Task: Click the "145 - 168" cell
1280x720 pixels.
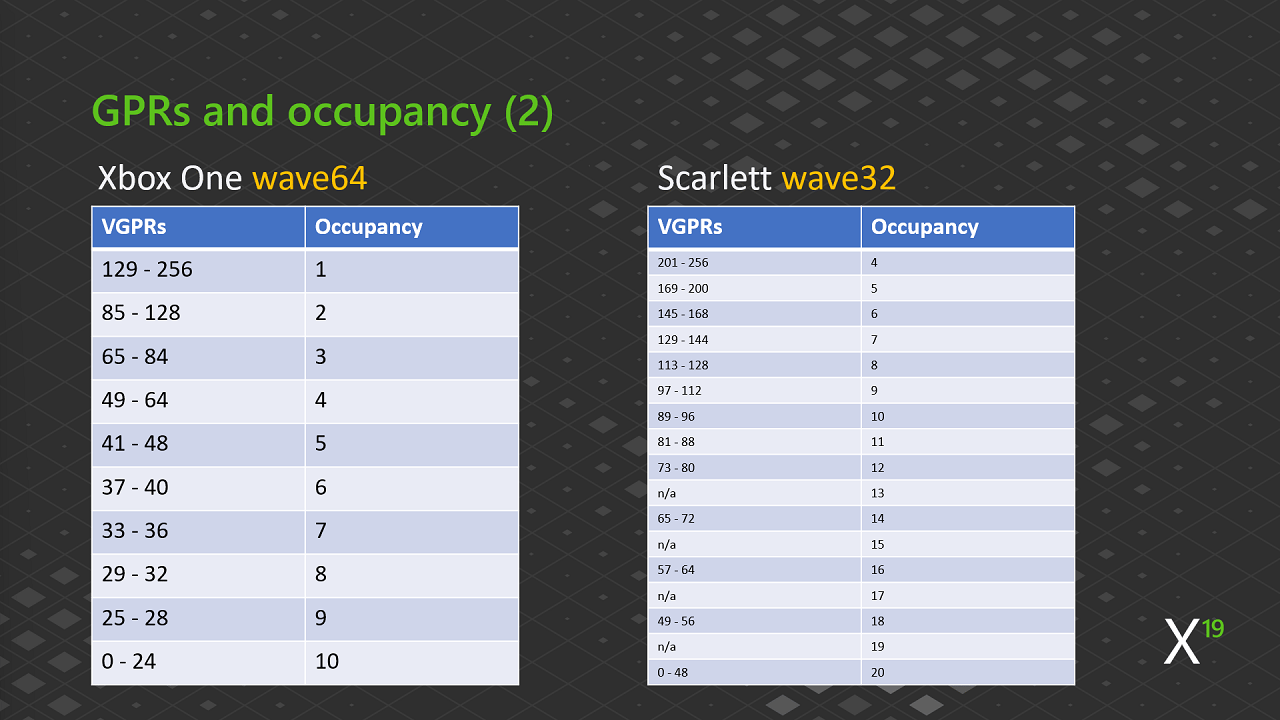Action: click(754, 314)
